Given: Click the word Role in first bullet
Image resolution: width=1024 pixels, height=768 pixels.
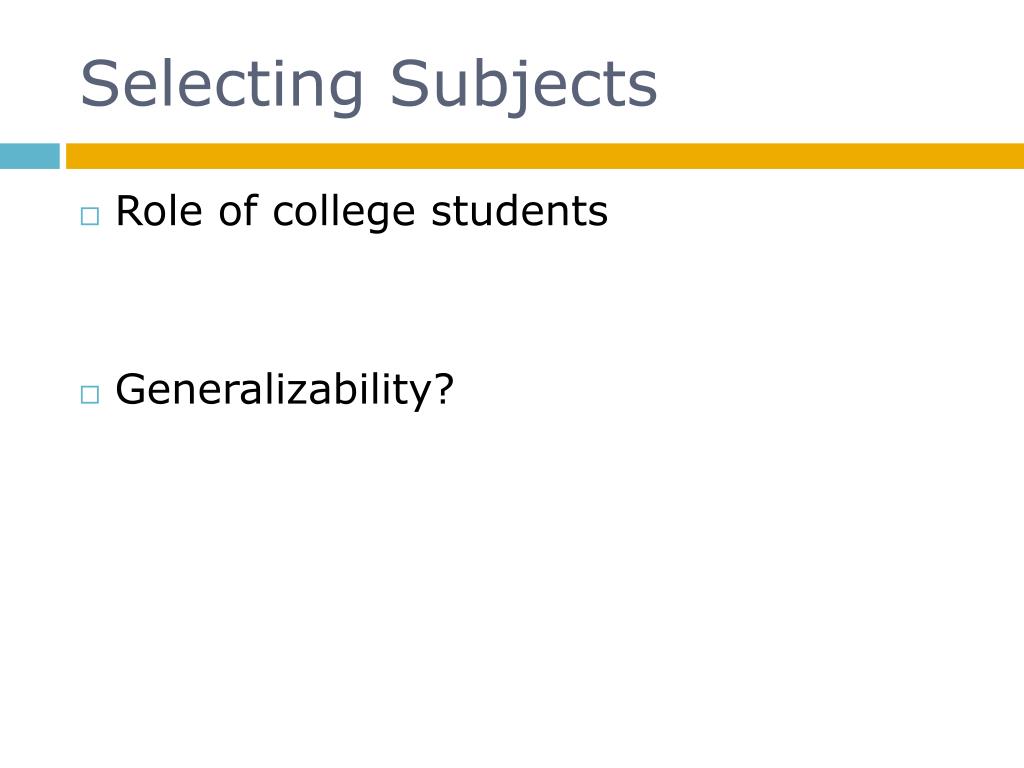Looking at the screenshot, I should (159, 211).
